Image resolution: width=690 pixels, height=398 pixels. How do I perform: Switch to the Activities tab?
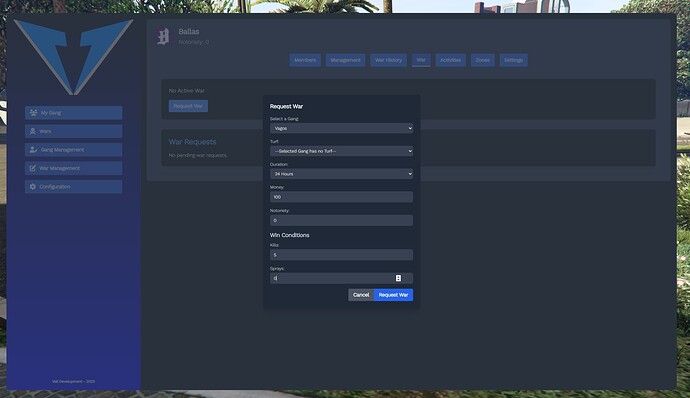(451, 60)
